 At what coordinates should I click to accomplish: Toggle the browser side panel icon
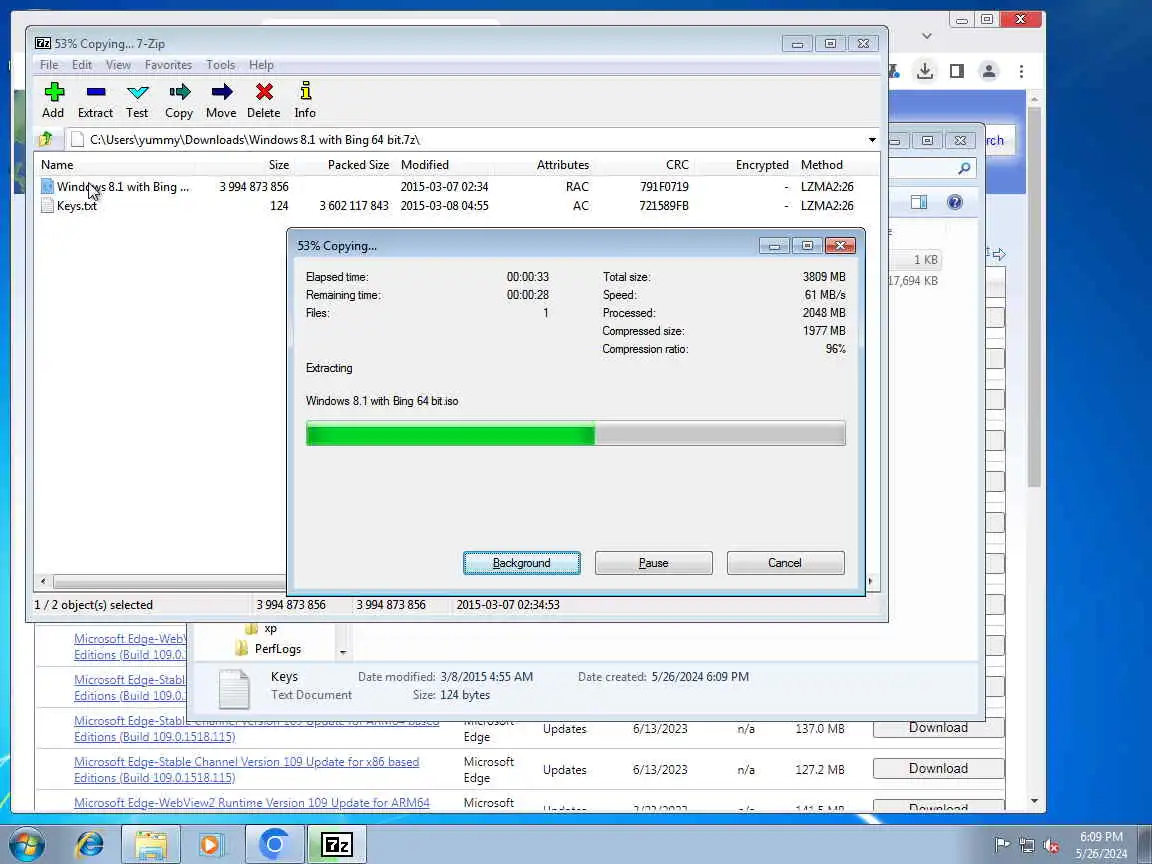957,71
